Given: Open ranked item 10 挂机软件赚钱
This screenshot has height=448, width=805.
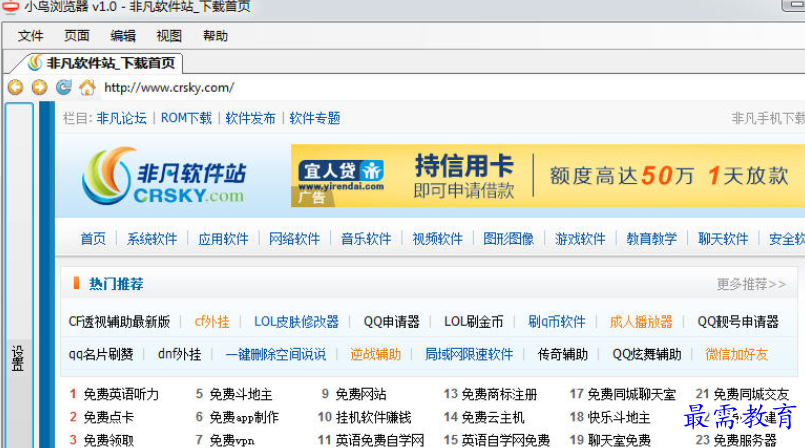Looking at the screenshot, I should [373, 417].
